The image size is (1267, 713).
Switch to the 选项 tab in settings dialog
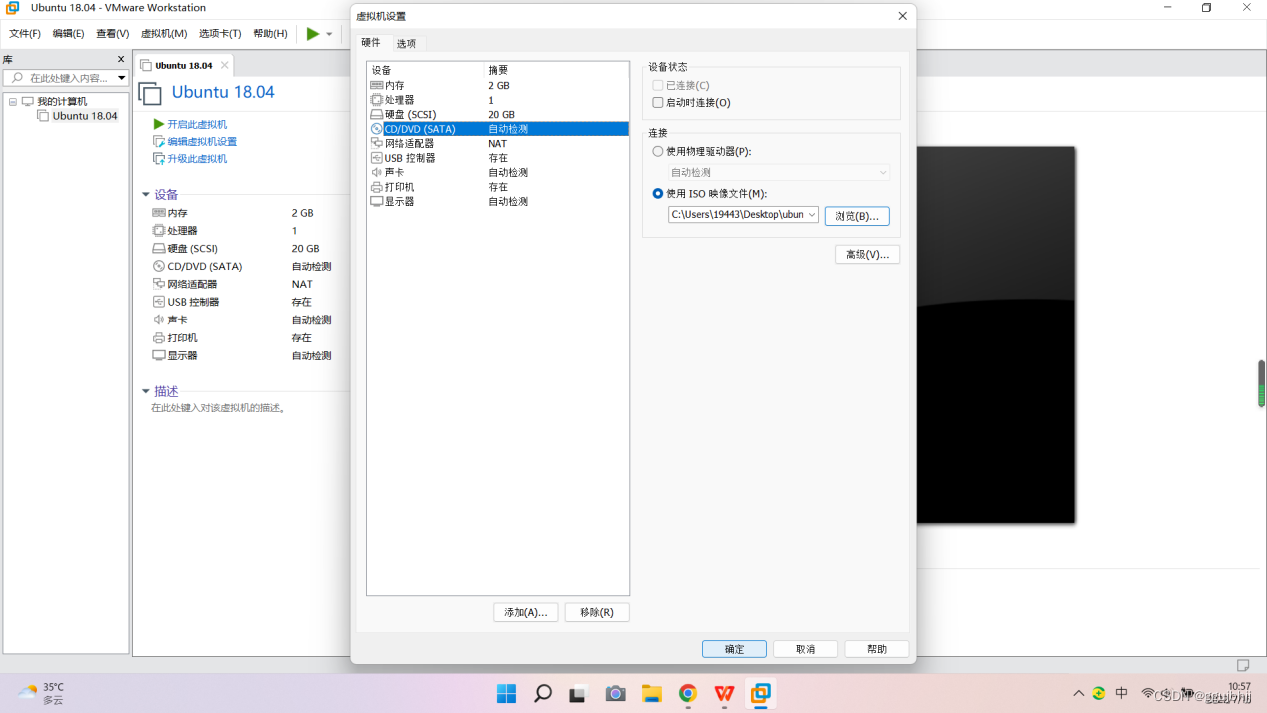pos(406,43)
